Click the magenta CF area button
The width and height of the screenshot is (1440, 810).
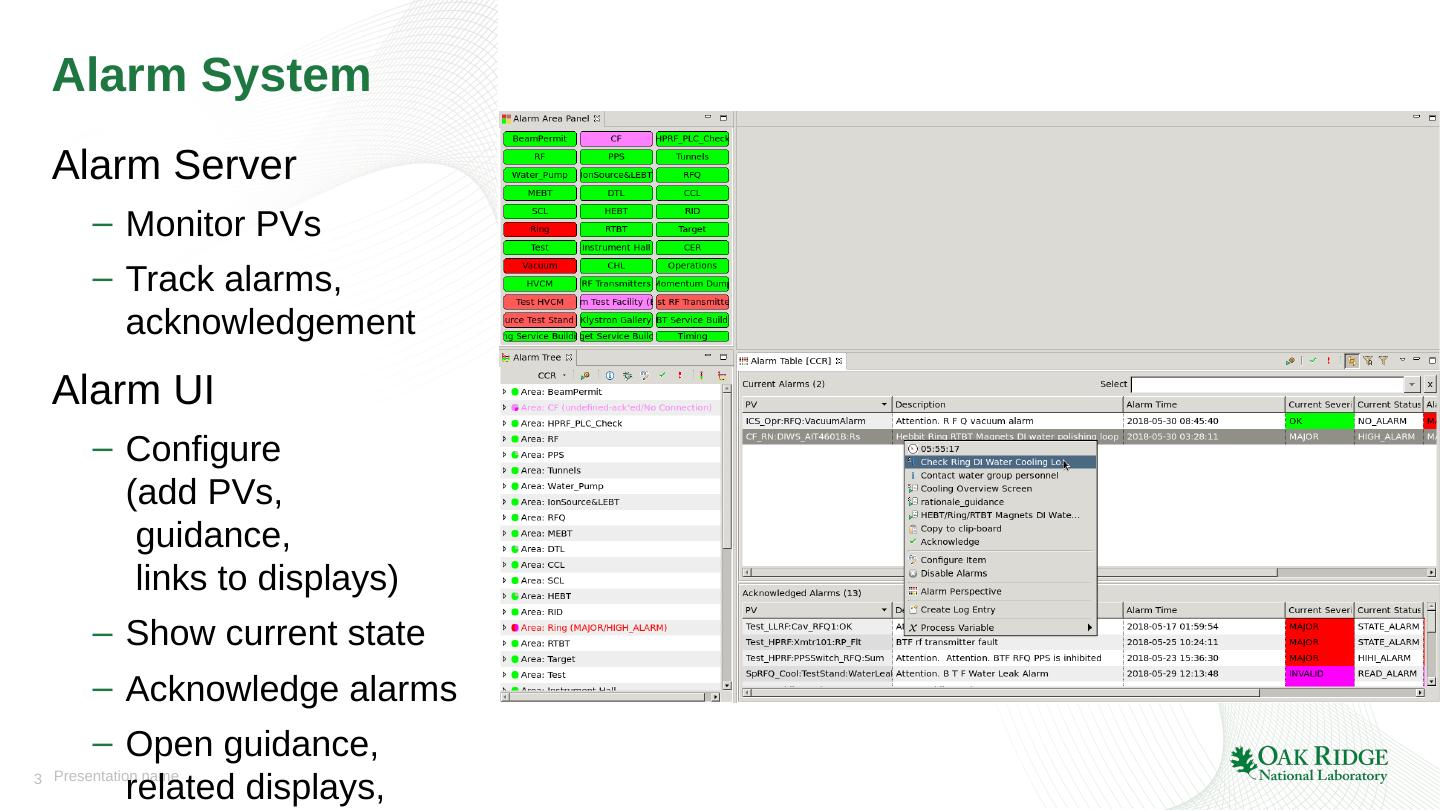point(616,139)
